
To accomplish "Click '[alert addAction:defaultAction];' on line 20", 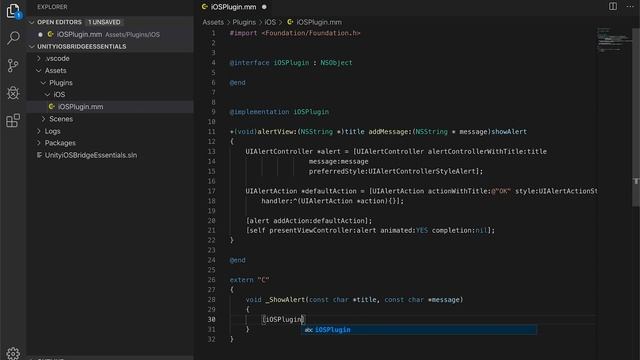I will [x=309, y=221].
